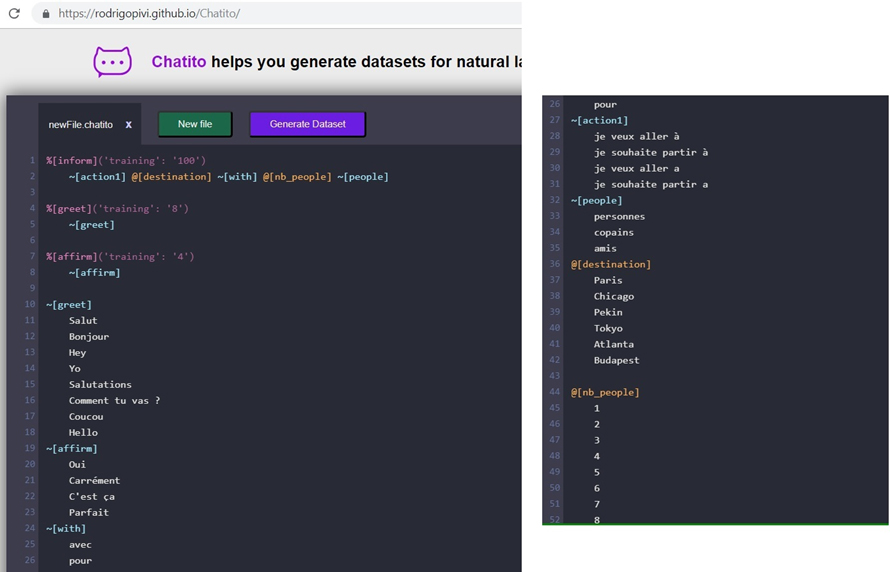Click the 'je souhaite partir à' line
This screenshot has width=890, height=572.
[650, 152]
